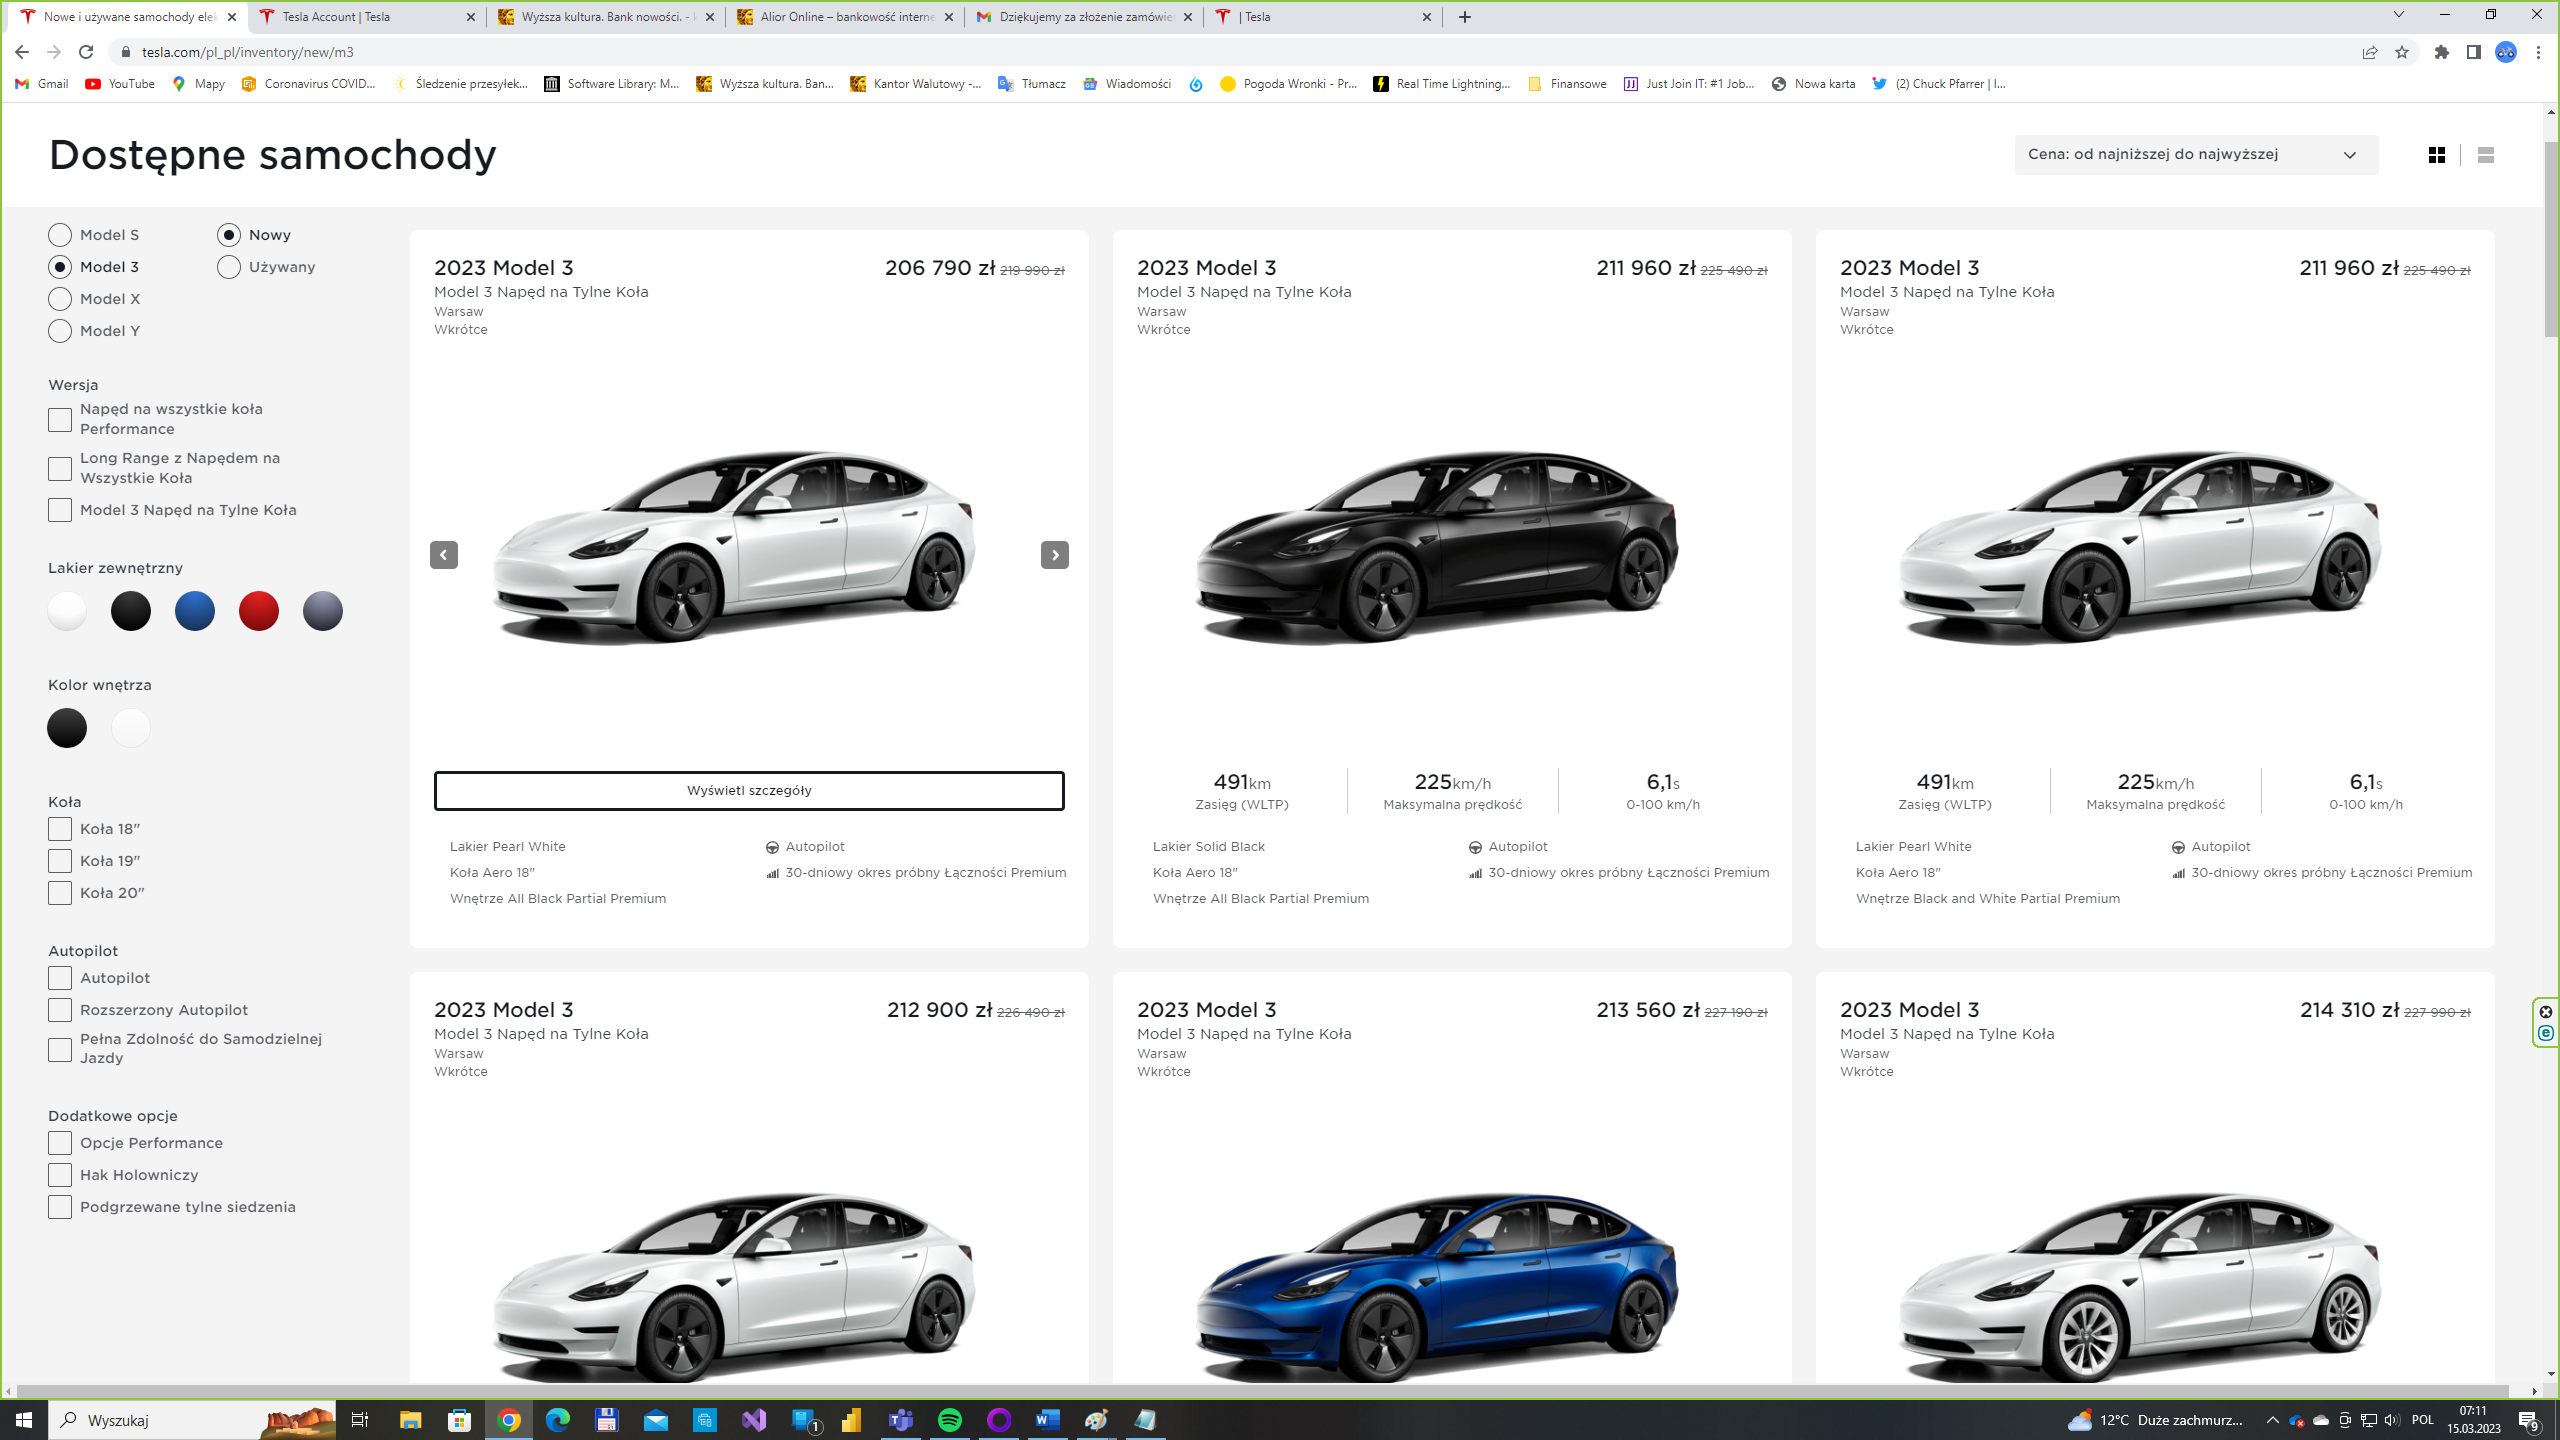Viewport: 2560px width, 1440px height.
Task: Check Podgrzewane tylne siedzenia option
Action: click(x=60, y=1207)
